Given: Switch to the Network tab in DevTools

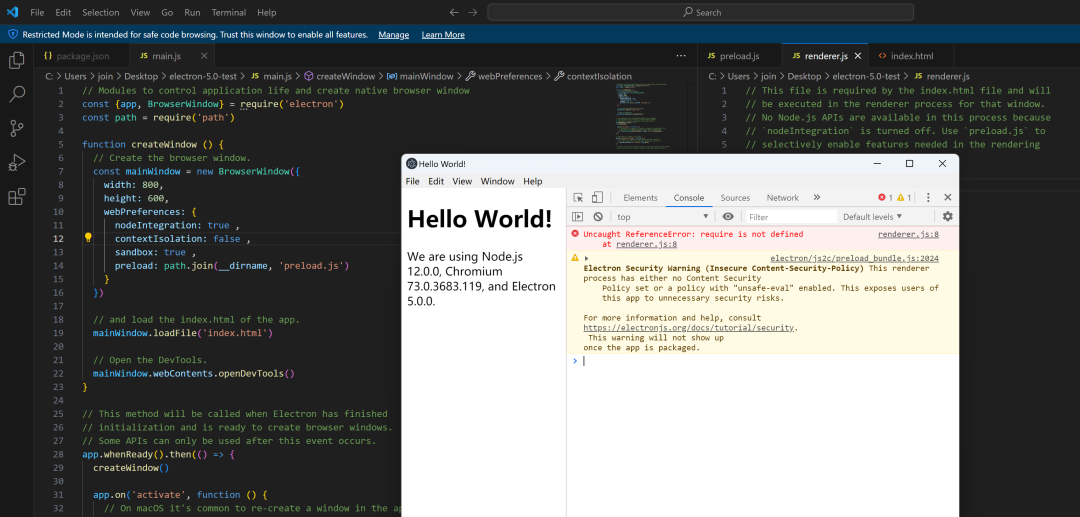Looking at the screenshot, I should pos(782,198).
